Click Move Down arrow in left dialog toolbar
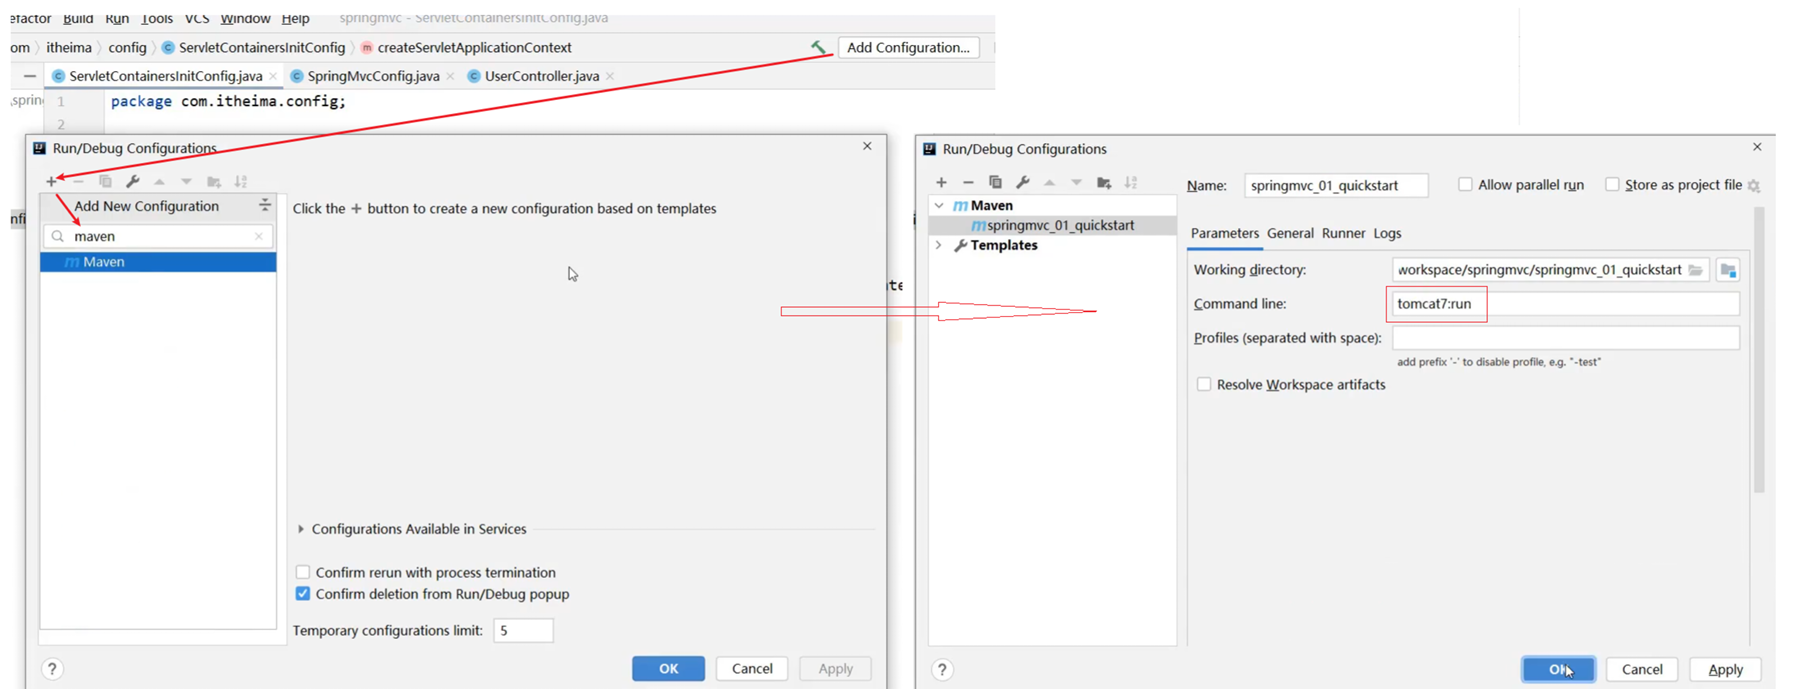Screen dimensions: 1793x700 click(x=186, y=181)
